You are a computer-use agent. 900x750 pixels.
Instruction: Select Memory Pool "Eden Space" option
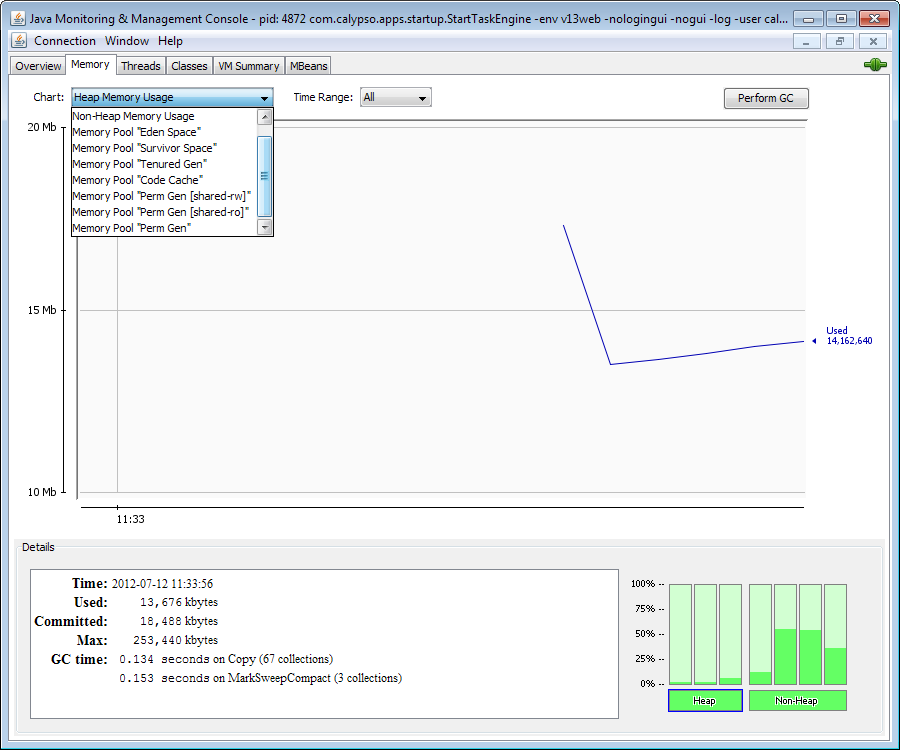click(165, 132)
